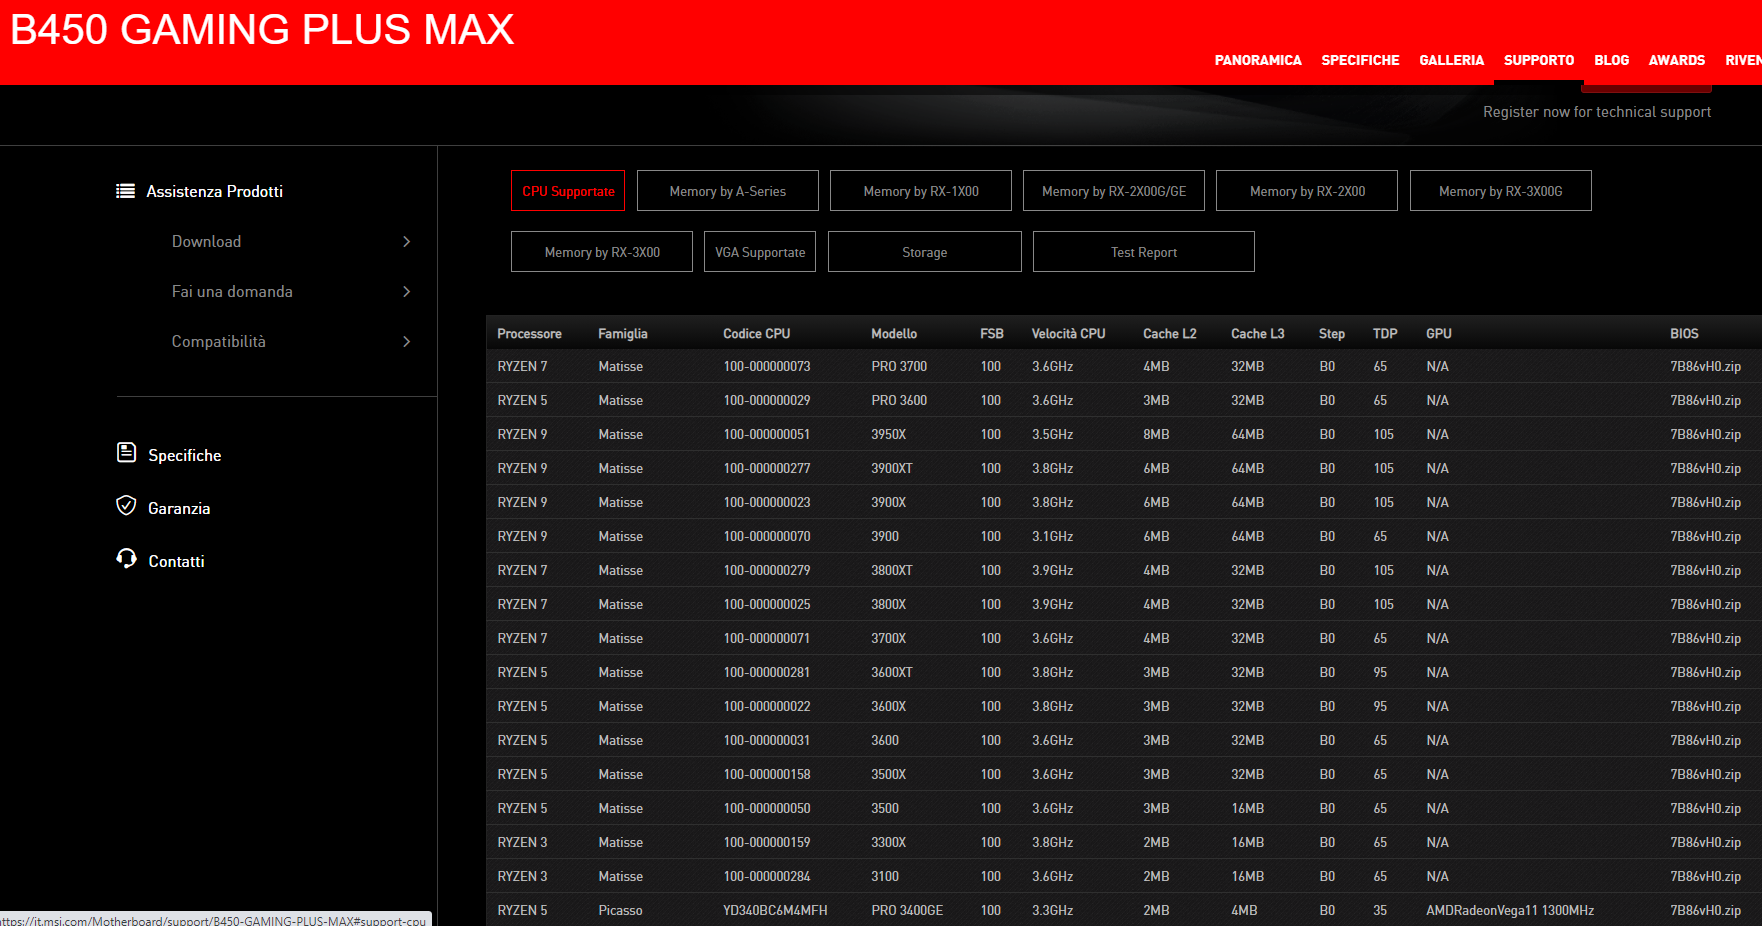
Task: Click model 3600XT cell
Action: pyautogui.click(x=892, y=672)
